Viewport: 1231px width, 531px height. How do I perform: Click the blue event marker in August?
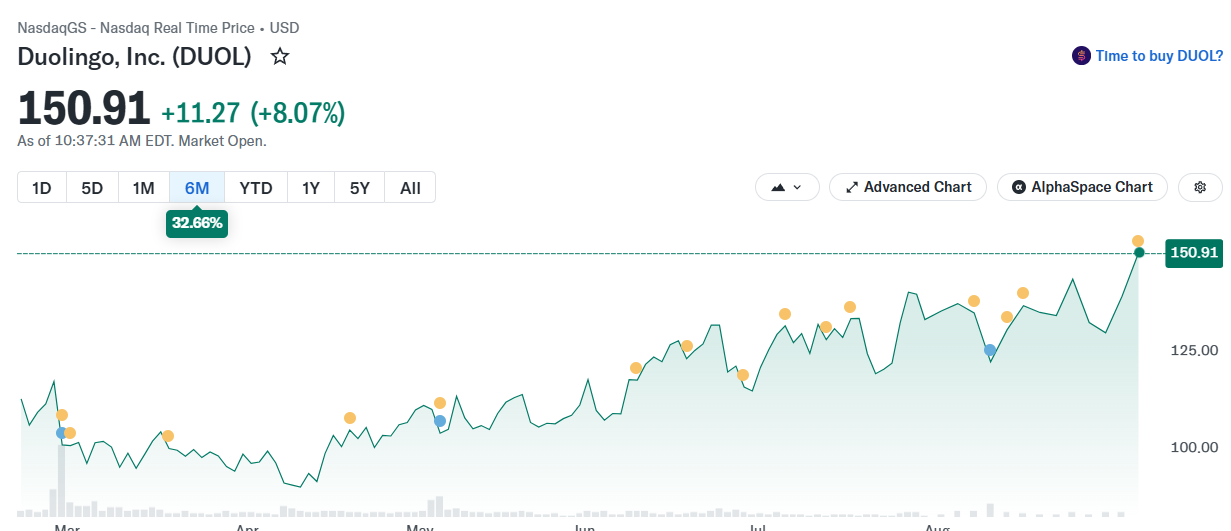990,350
